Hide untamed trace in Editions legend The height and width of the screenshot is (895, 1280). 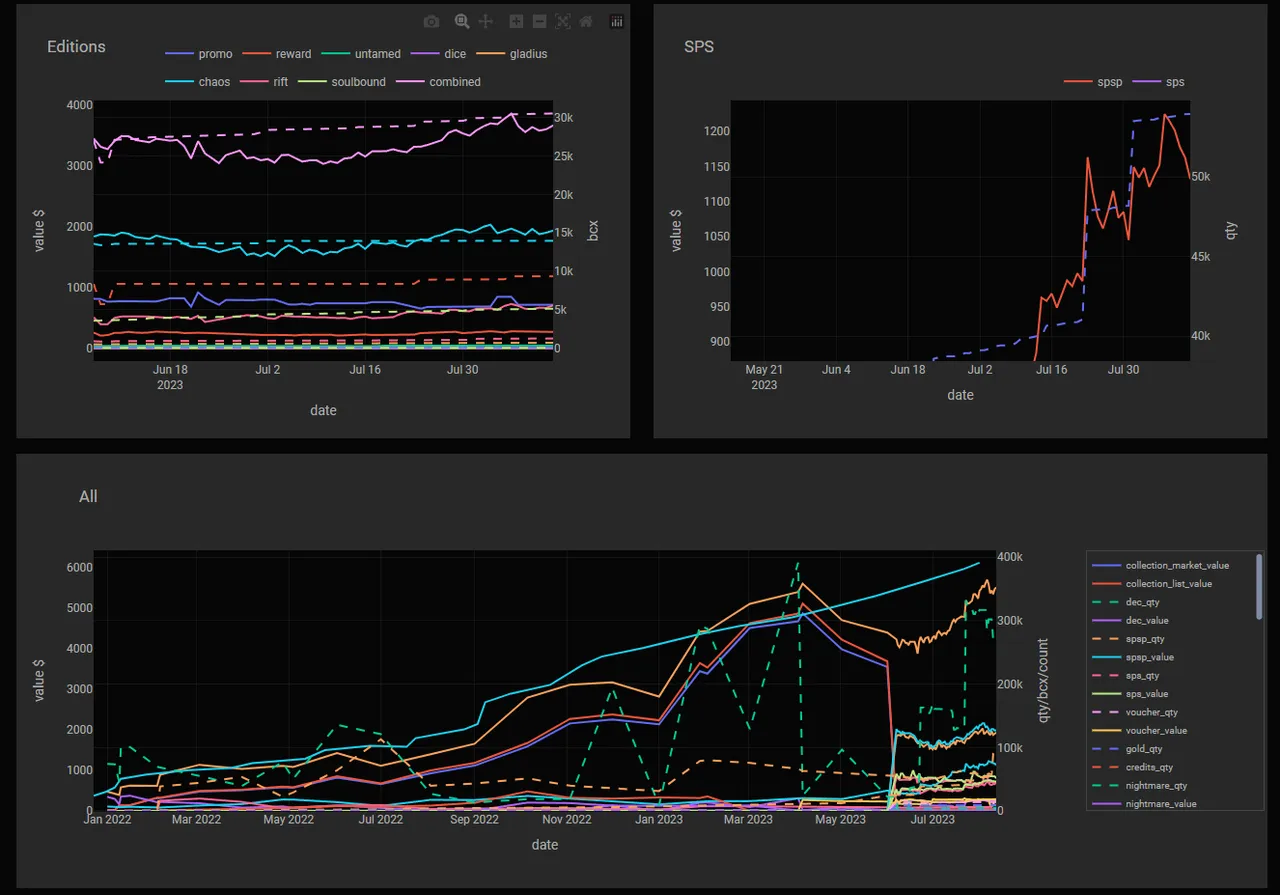361,54
